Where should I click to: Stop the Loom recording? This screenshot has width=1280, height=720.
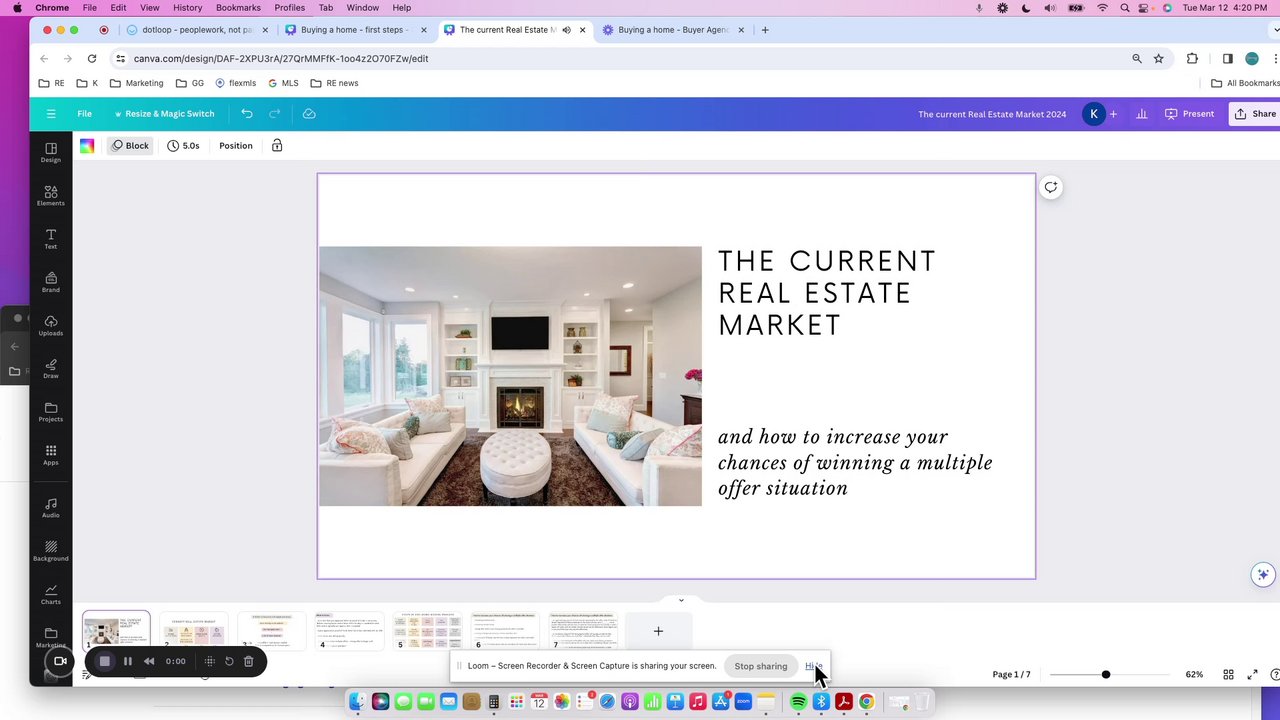[x=105, y=661]
